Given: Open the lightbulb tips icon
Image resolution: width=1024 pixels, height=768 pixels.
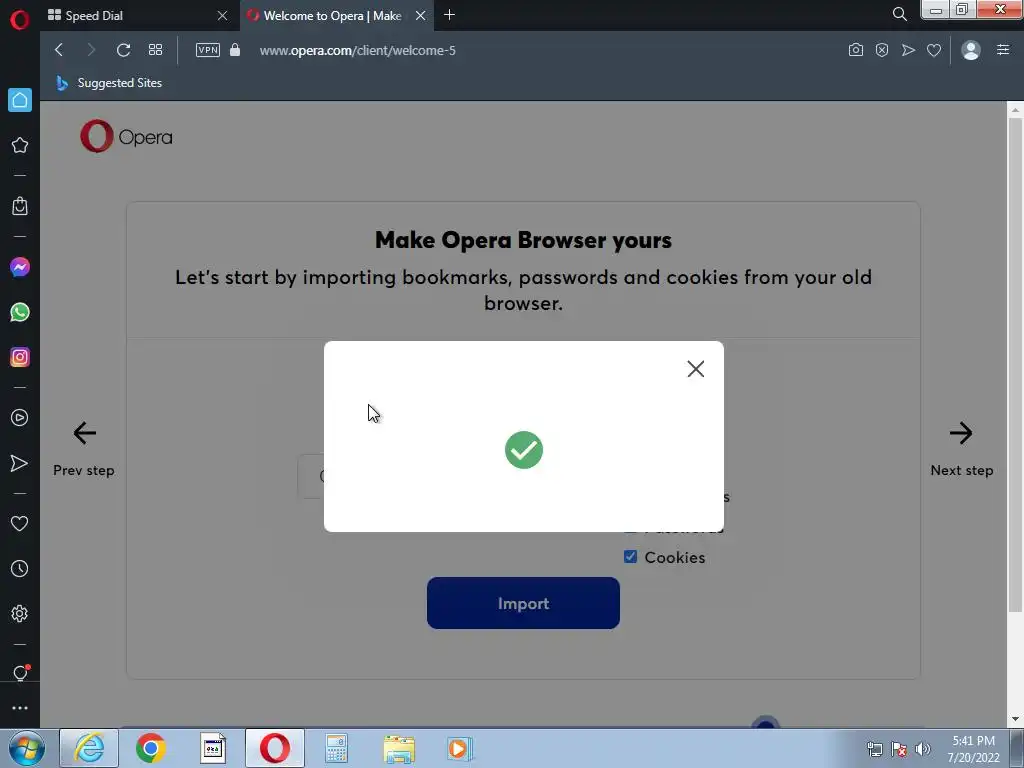Looking at the screenshot, I should (20, 673).
